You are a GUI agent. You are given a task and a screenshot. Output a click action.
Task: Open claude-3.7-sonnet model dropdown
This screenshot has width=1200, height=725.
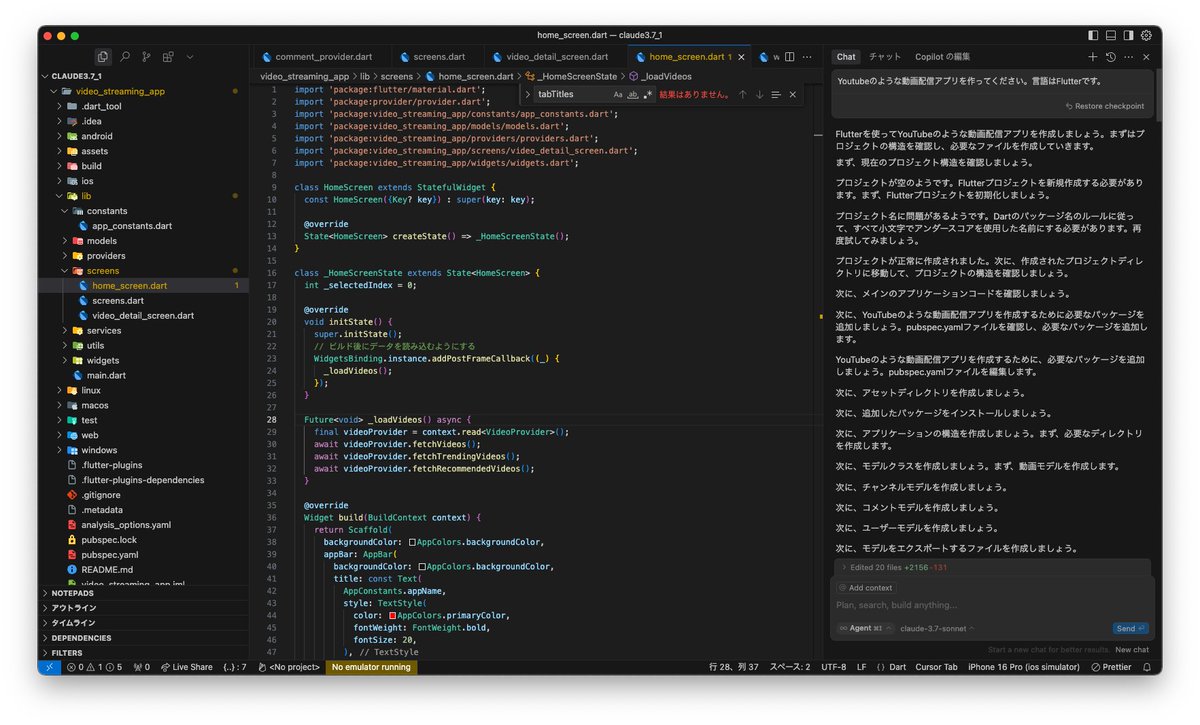click(x=937, y=628)
